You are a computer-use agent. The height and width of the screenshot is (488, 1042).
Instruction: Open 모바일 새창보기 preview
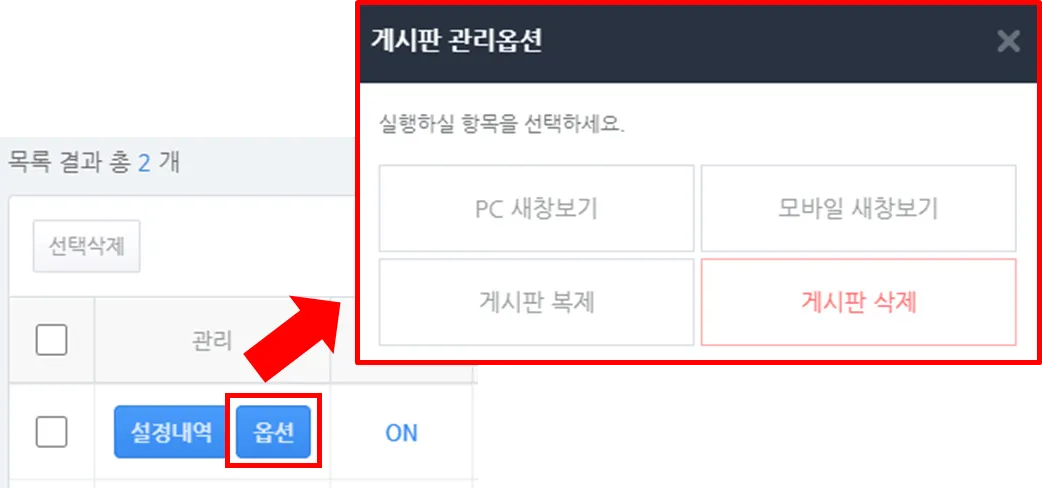point(859,208)
